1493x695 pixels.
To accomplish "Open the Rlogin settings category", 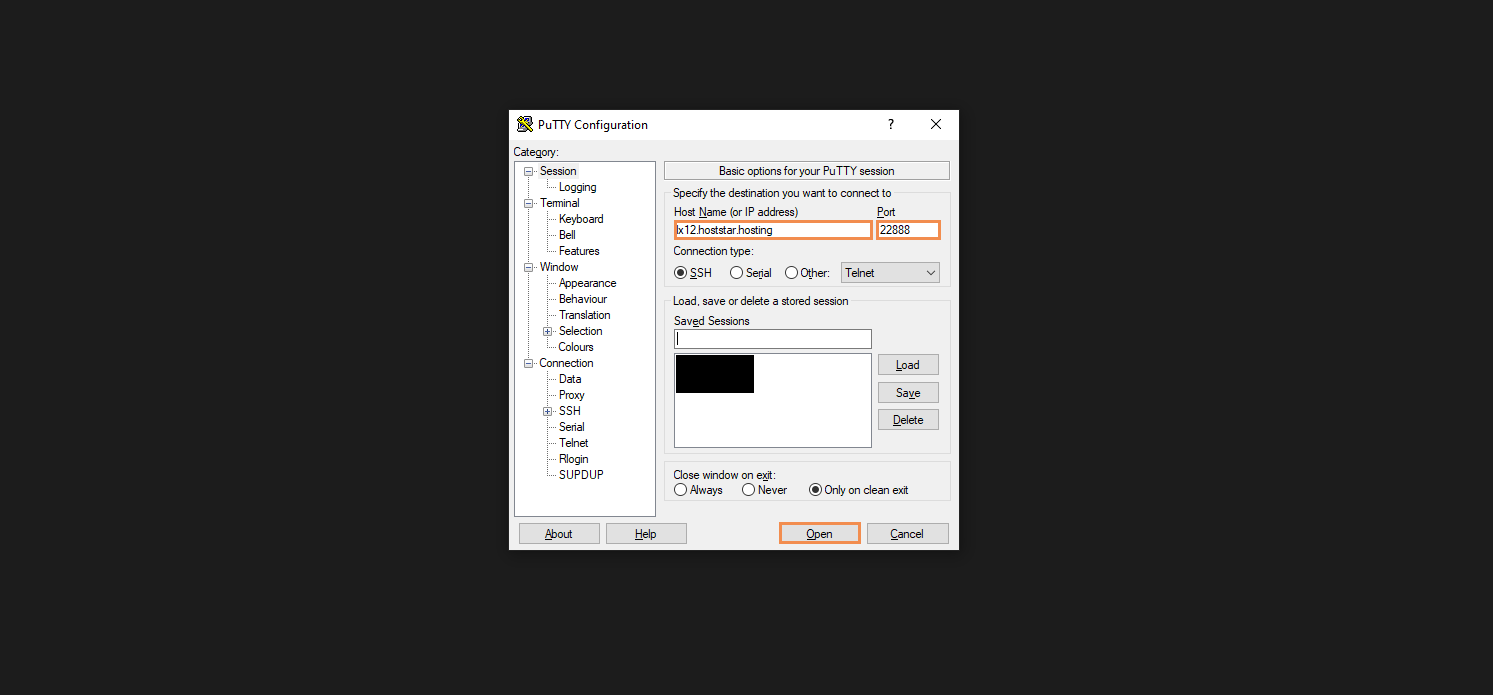I will point(574,459).
